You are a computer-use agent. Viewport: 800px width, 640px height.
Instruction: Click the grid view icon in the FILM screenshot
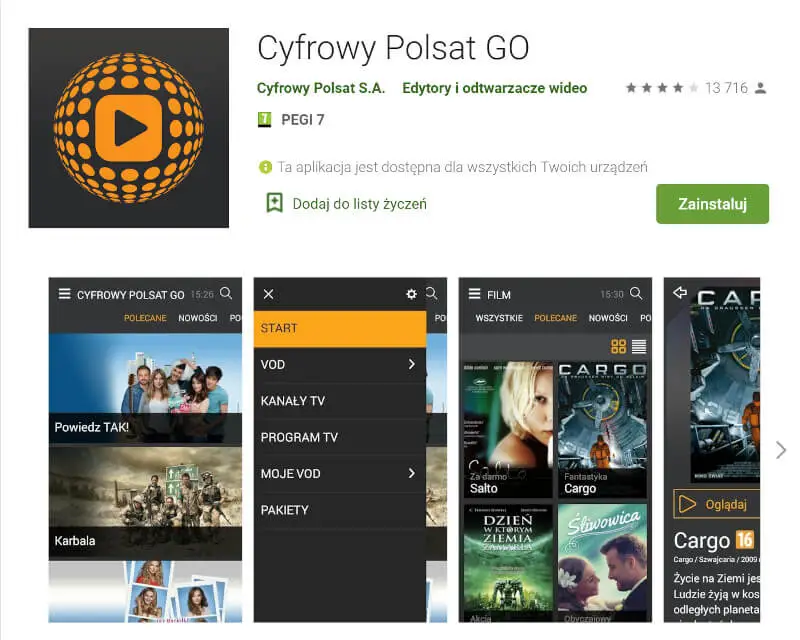click(620, 344)
